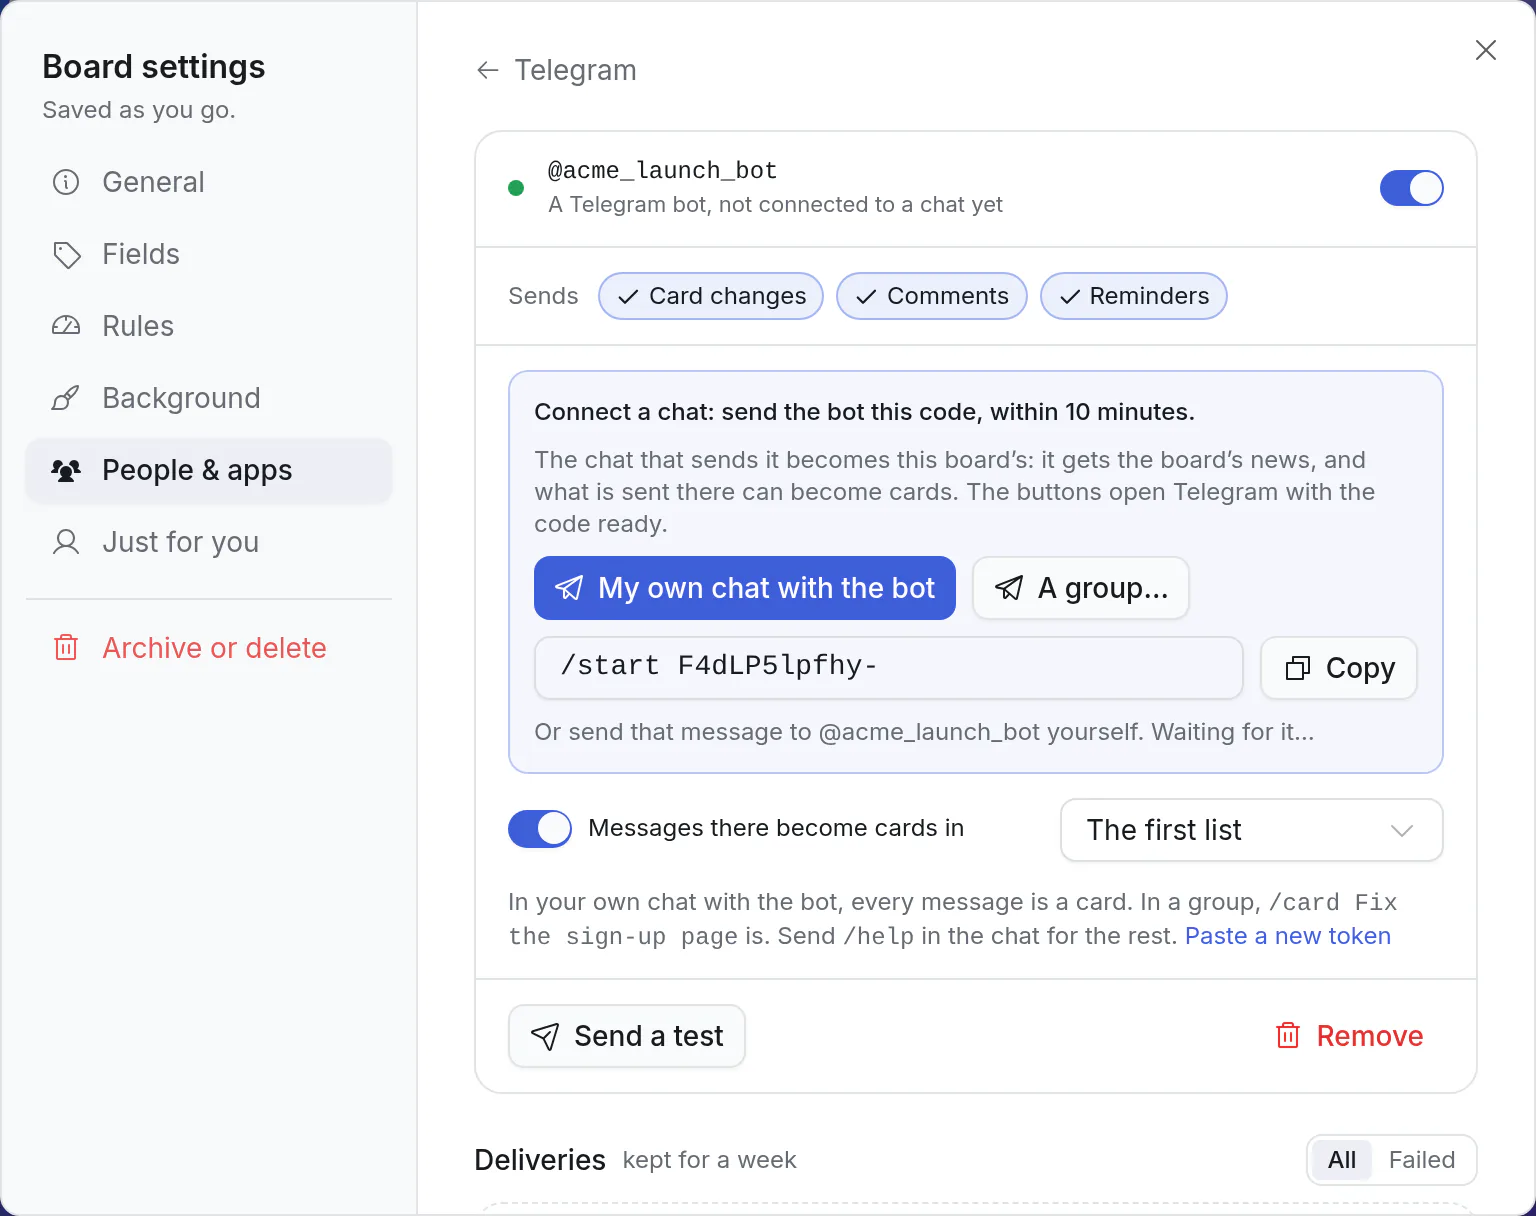Viewport: 1536px width, 1216px height.
Task: Click Send a test button
Action: coord(627,1036)
